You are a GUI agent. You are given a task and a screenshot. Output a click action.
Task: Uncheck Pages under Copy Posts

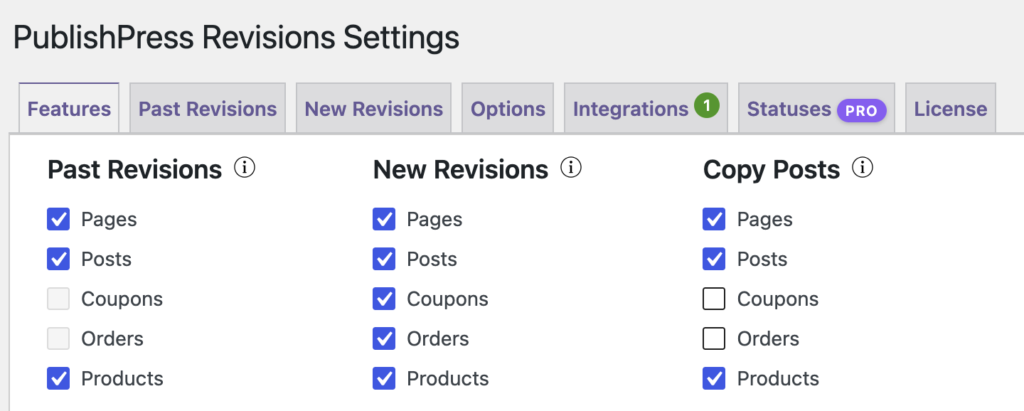click(x=714, y=220)
